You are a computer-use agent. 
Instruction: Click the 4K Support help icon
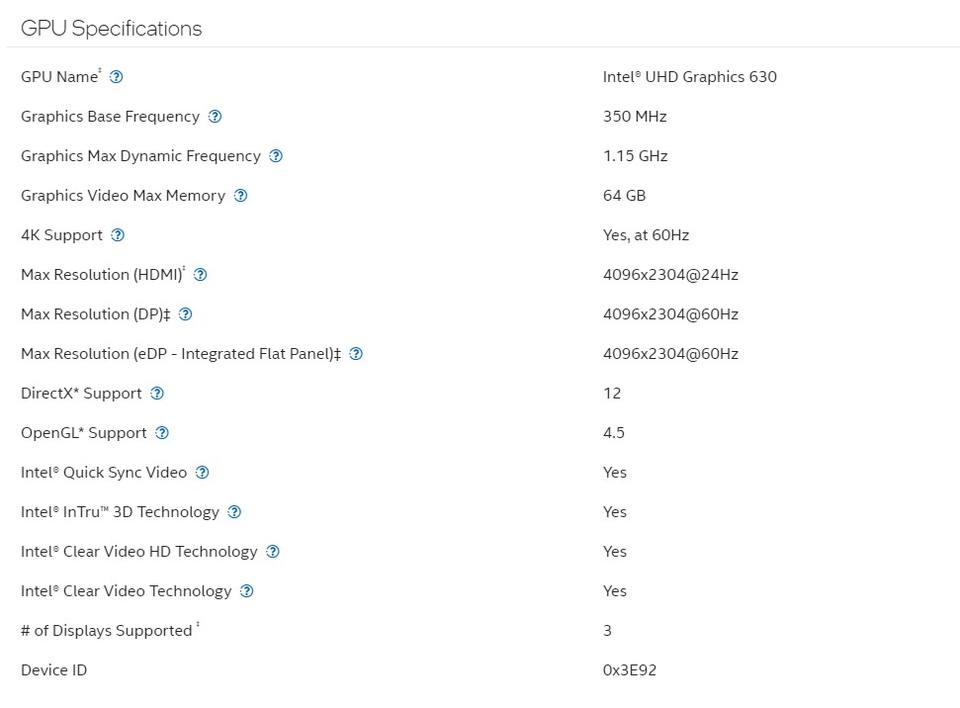[x=118, y=235]
